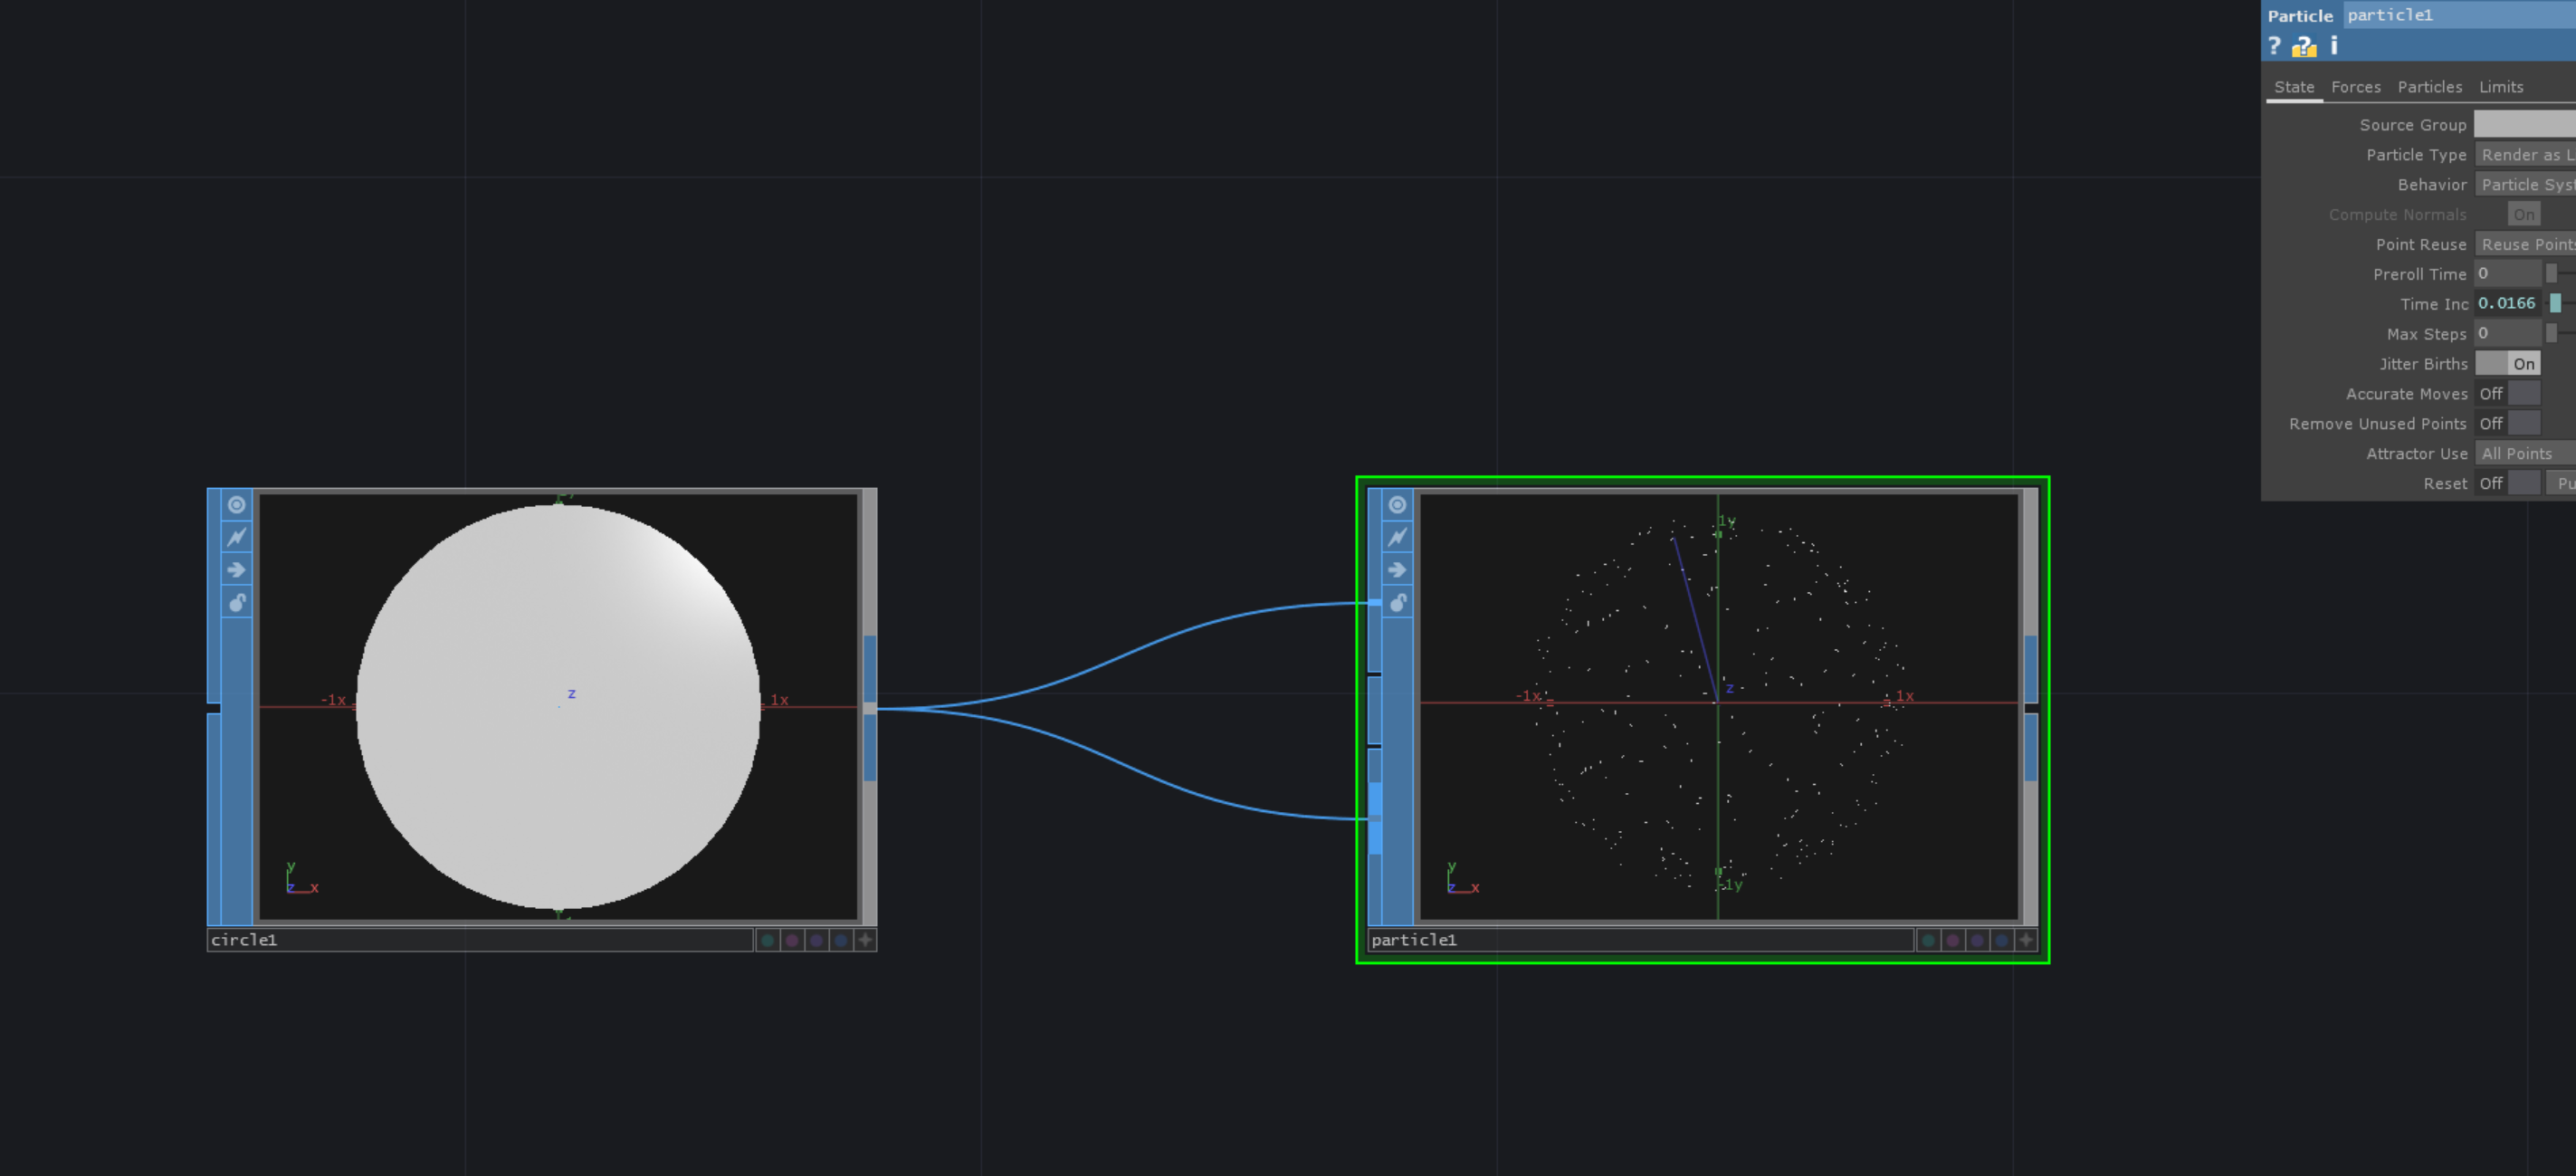This screenshot has height=1176, width=2576.
Task: Turn on the Reset toggle
Action: tap(2507, 483)
